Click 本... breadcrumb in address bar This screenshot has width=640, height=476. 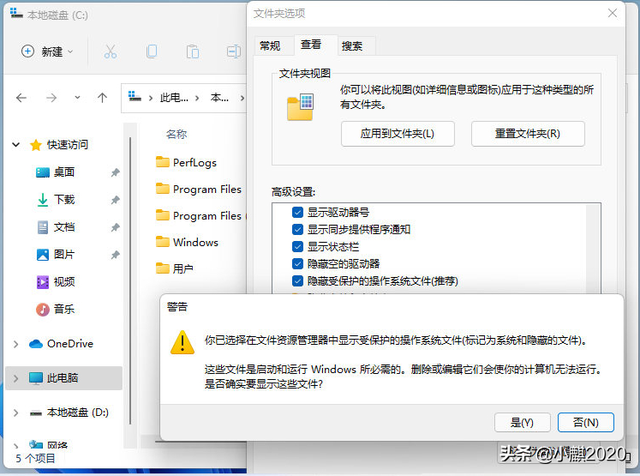point(220,98)
